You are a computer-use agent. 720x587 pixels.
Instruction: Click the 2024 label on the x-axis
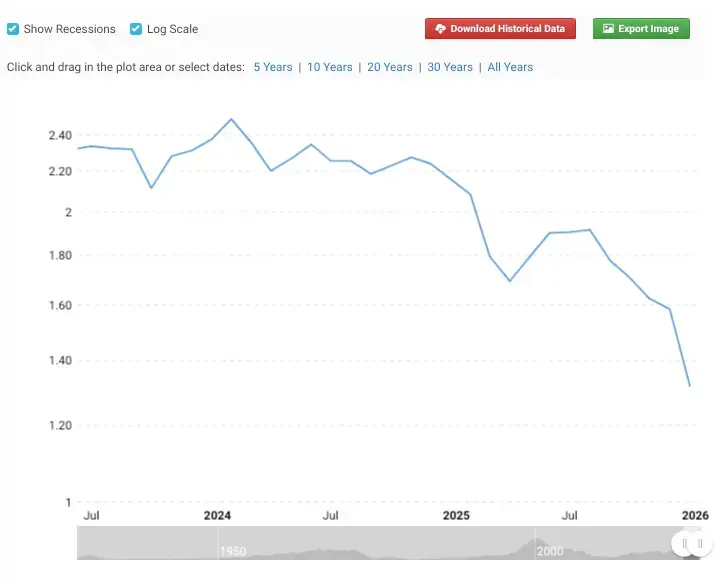(x=217, y=516)
